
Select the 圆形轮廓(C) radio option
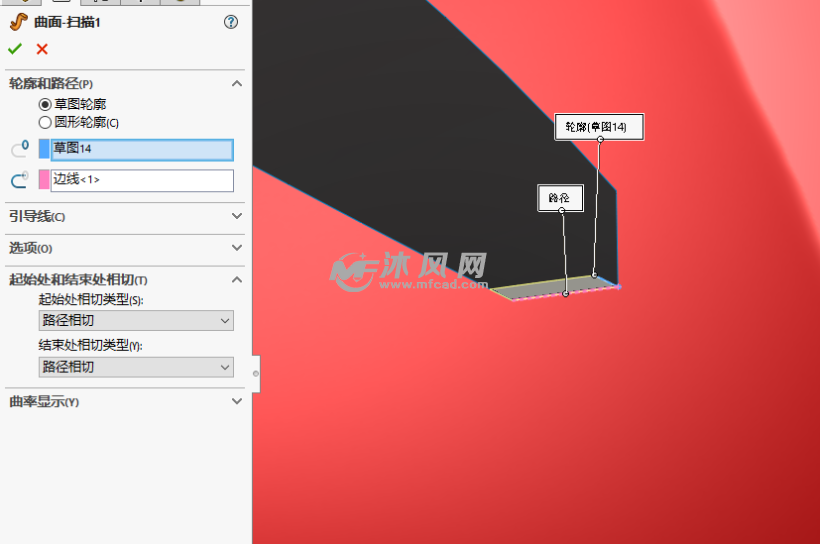click(45, 122)
